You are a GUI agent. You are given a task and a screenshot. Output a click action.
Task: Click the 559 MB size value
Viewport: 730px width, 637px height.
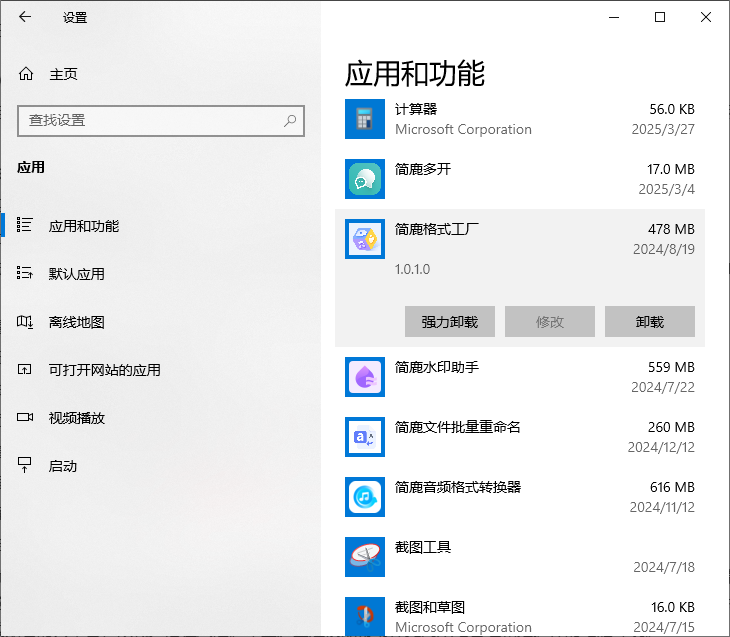pos(671,367)
